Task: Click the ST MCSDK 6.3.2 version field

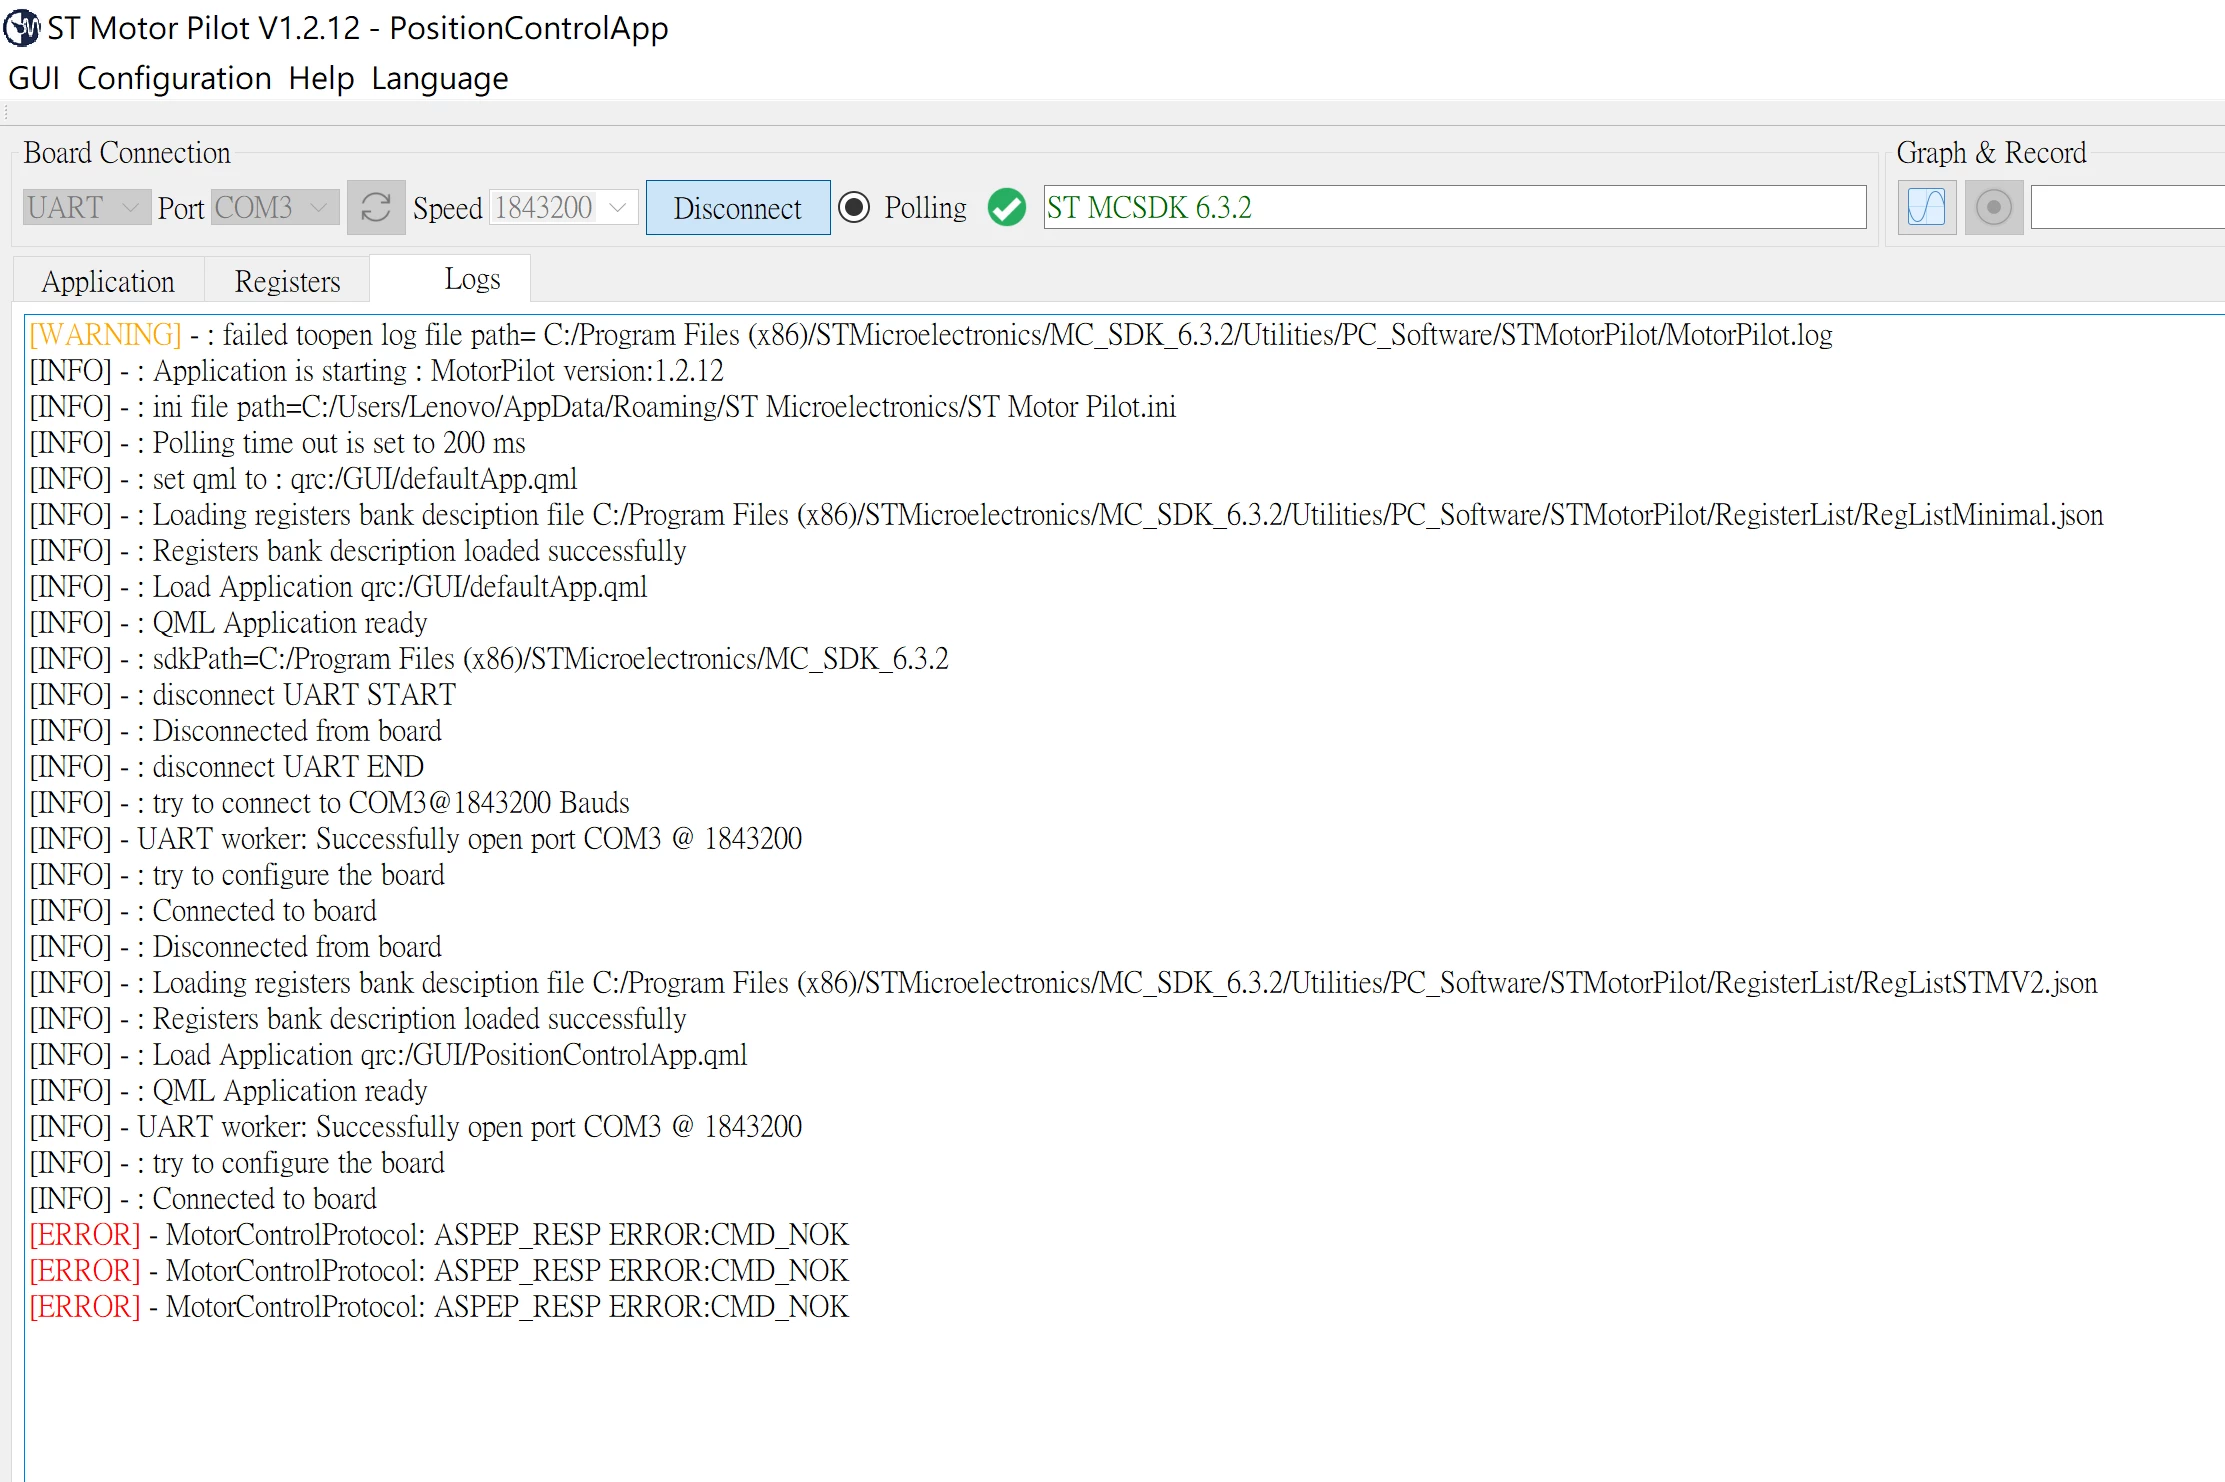Action: [1454, 208]
